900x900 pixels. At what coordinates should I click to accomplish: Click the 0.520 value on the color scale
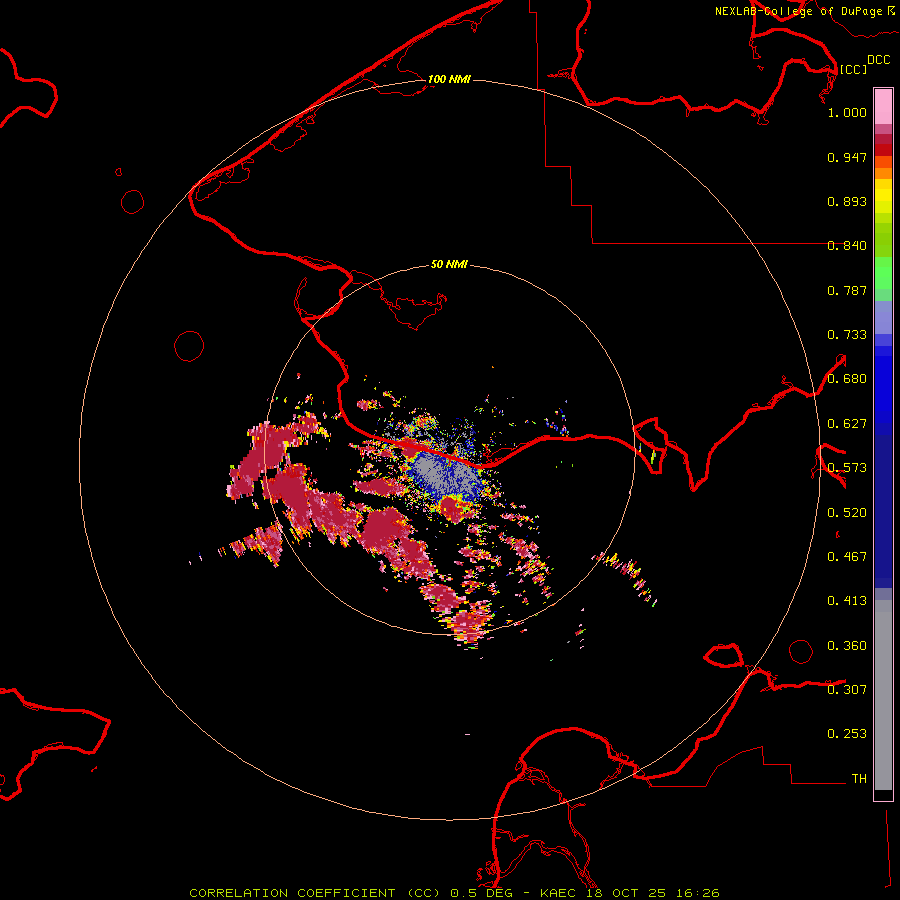coord(847,513)
